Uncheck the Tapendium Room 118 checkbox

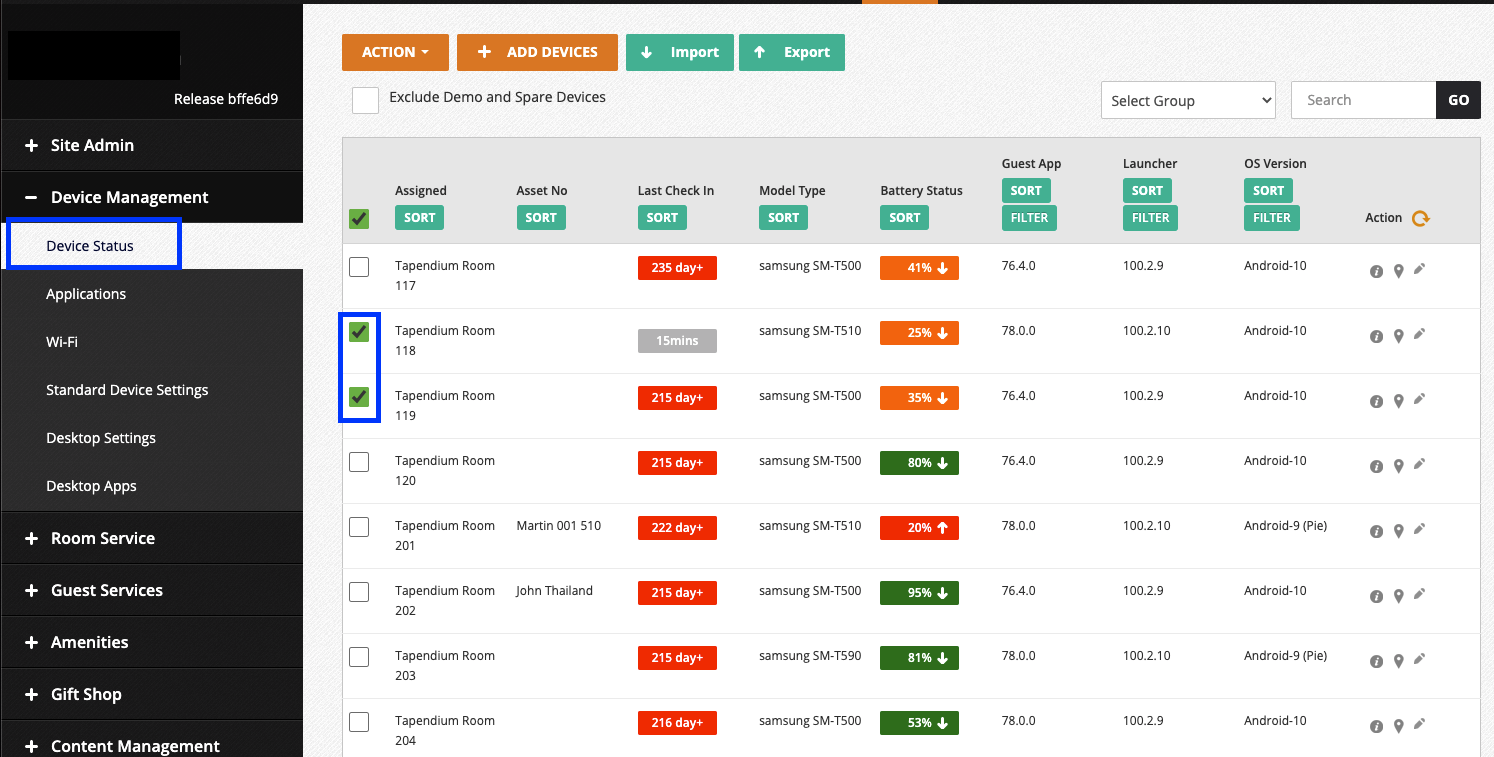(x=359, y=332)
